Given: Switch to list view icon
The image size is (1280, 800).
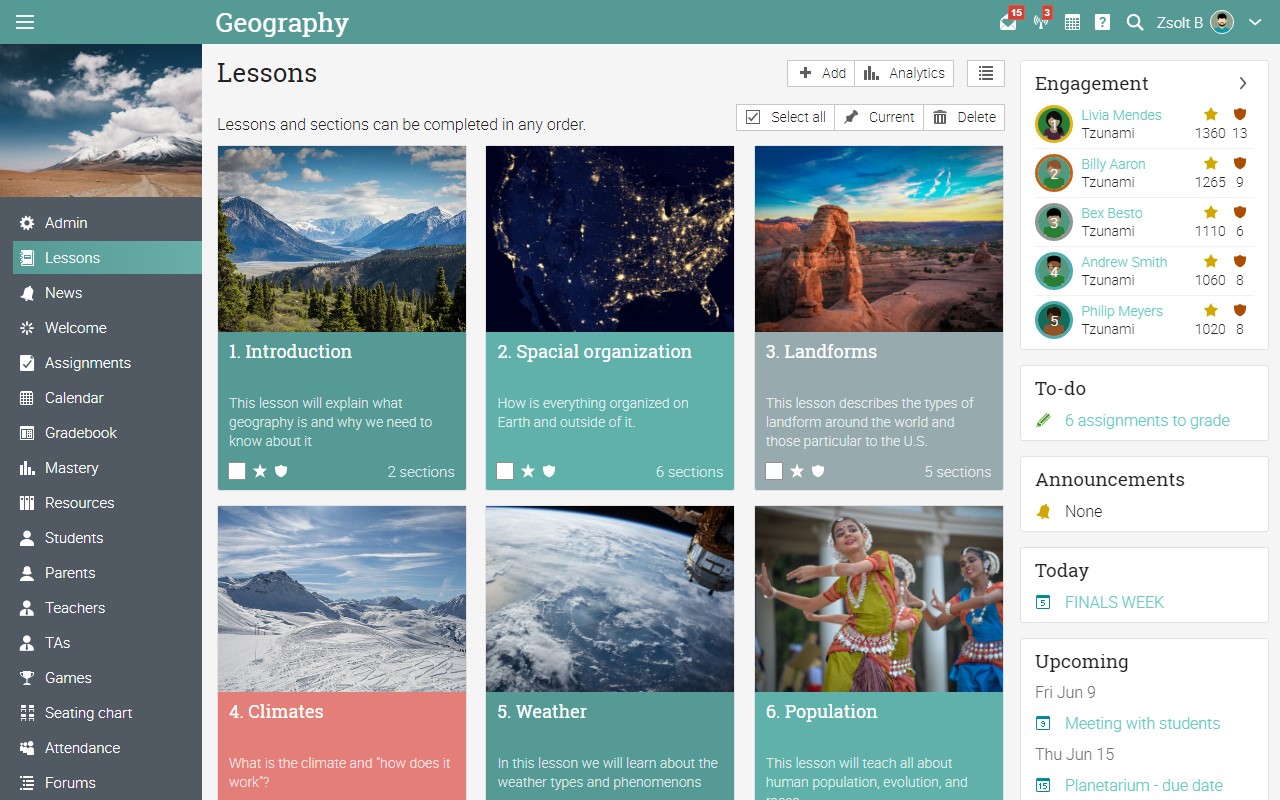Looking at the screenshot, I should 986,73.
